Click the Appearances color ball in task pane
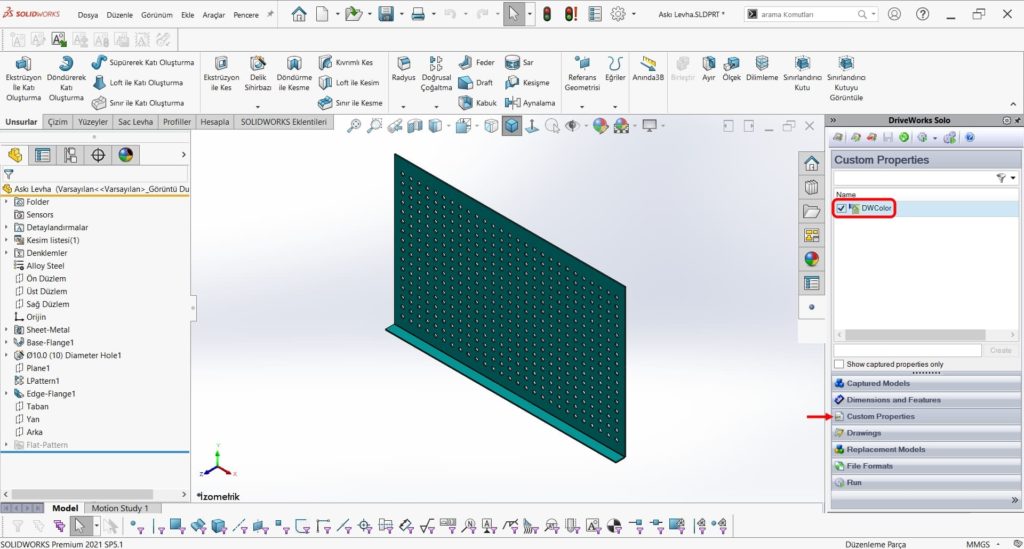Screen dimensions: 1024x549 click(x=811, y=259)
